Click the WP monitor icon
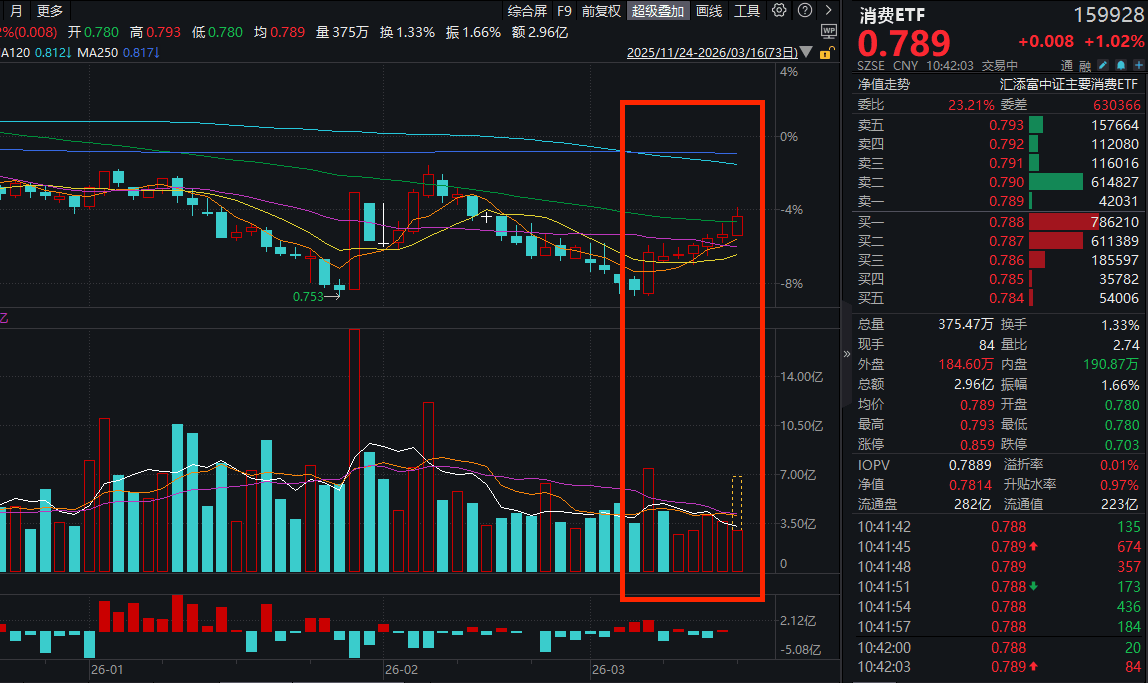Viewport: 1148px width, 683px height. click(828, 32)
